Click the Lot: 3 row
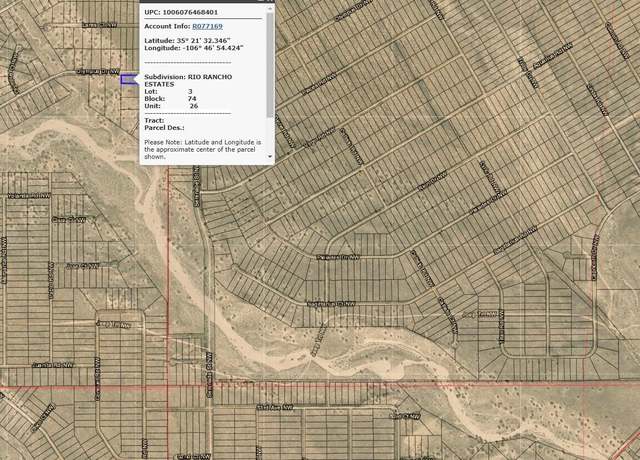Viewport: 640px width, 460px height. coord(168,91)
